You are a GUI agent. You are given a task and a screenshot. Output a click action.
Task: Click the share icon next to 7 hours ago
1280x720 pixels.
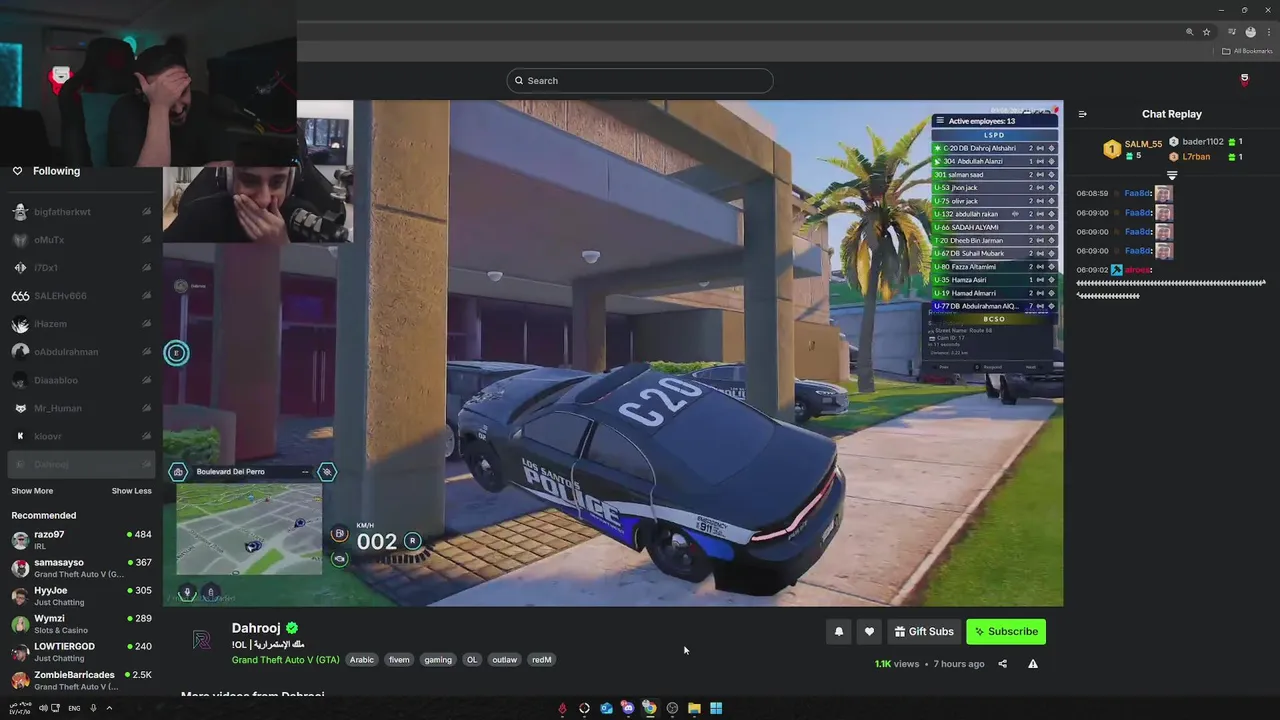(1003, 664)
